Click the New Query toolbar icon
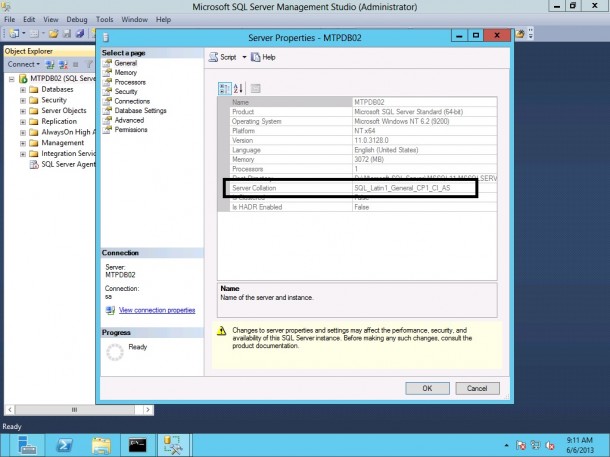This screenshot has width=610, height=457. [14, 33]
